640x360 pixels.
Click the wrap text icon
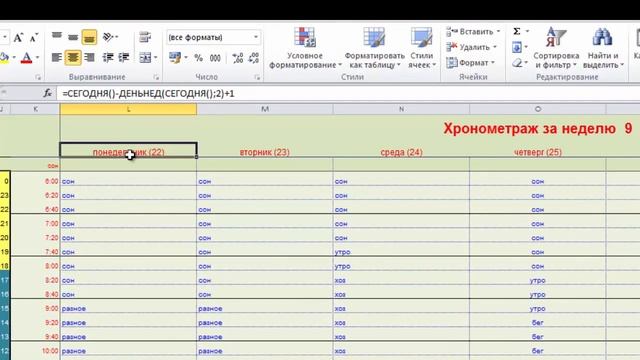click(145, 37)
